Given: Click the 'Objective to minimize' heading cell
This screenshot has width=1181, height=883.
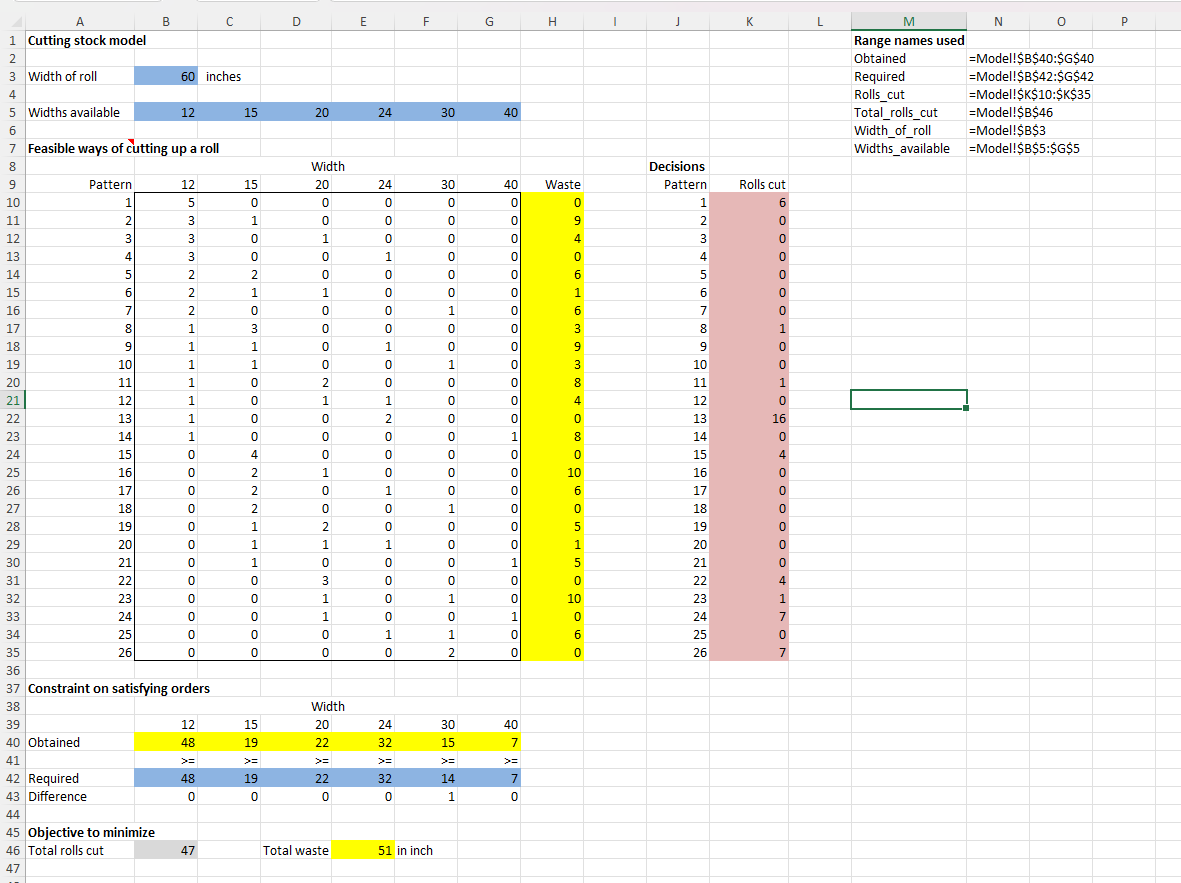Looking at the screenshot, I should (80, 832).
